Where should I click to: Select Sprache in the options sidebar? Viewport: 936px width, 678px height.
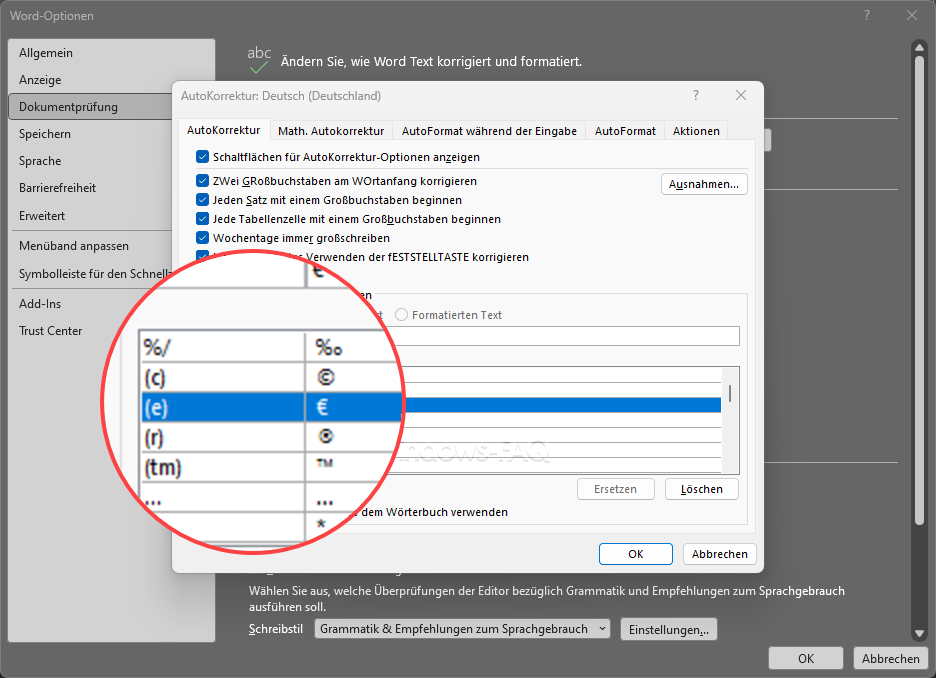(x=90, y=161)
